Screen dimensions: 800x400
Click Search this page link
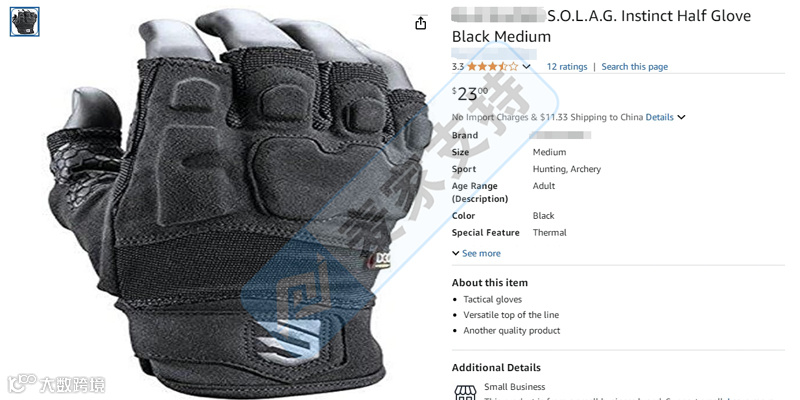pyautogui.click(x=634, y=66)
